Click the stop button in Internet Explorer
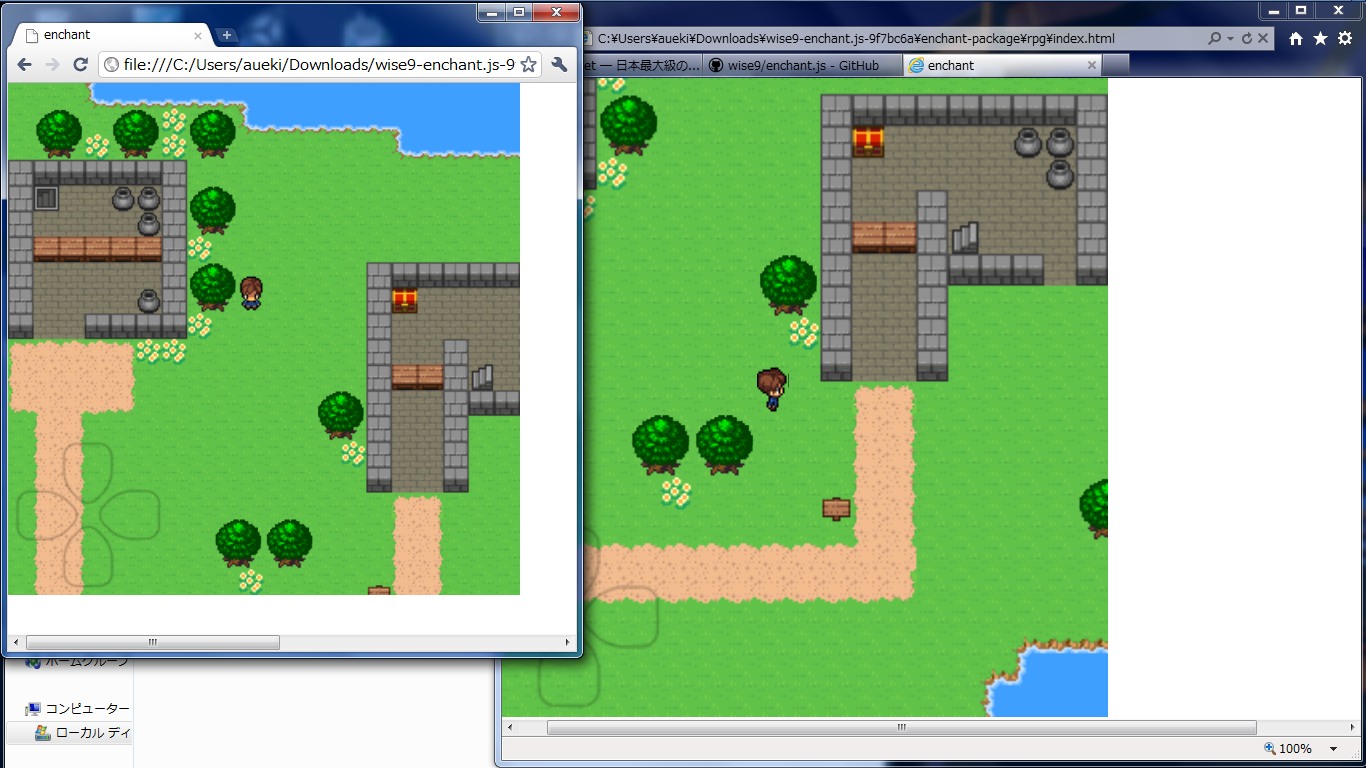 (1263, 39)
